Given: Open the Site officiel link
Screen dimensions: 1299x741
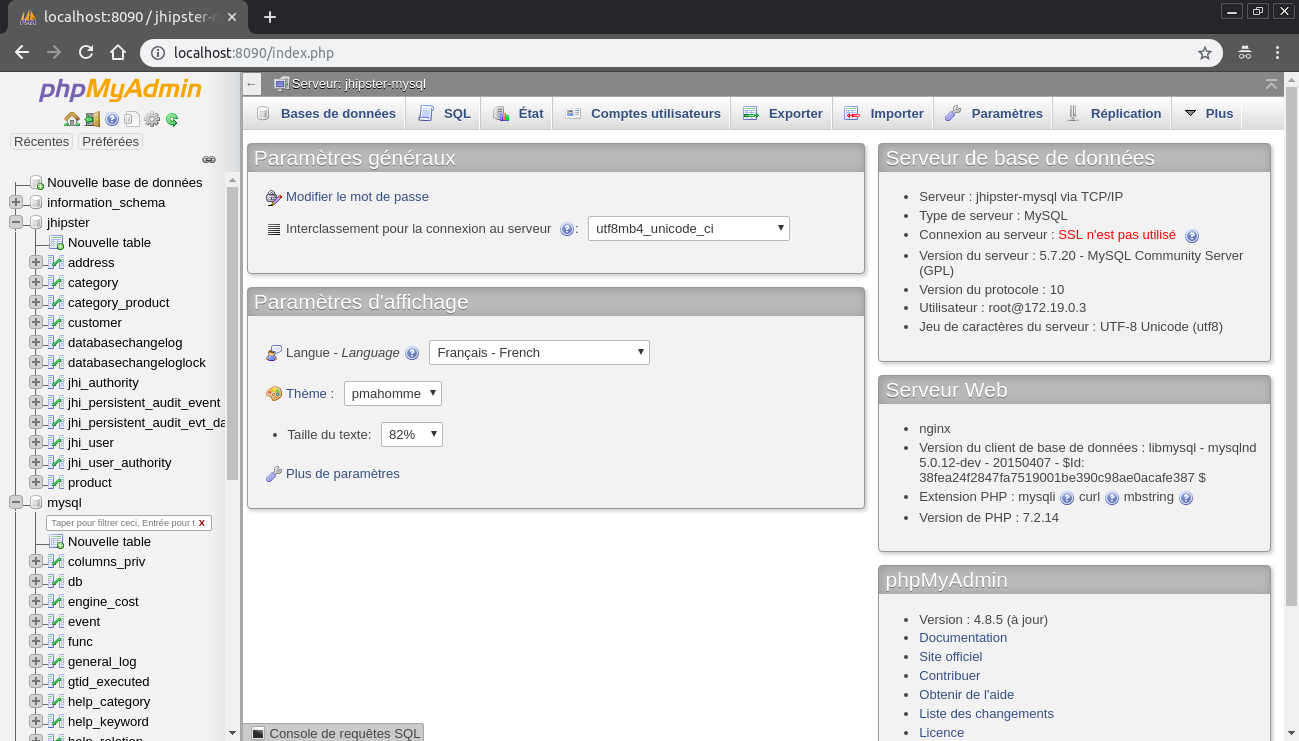Looking at the screenshot, I should [x=951, y=657].
